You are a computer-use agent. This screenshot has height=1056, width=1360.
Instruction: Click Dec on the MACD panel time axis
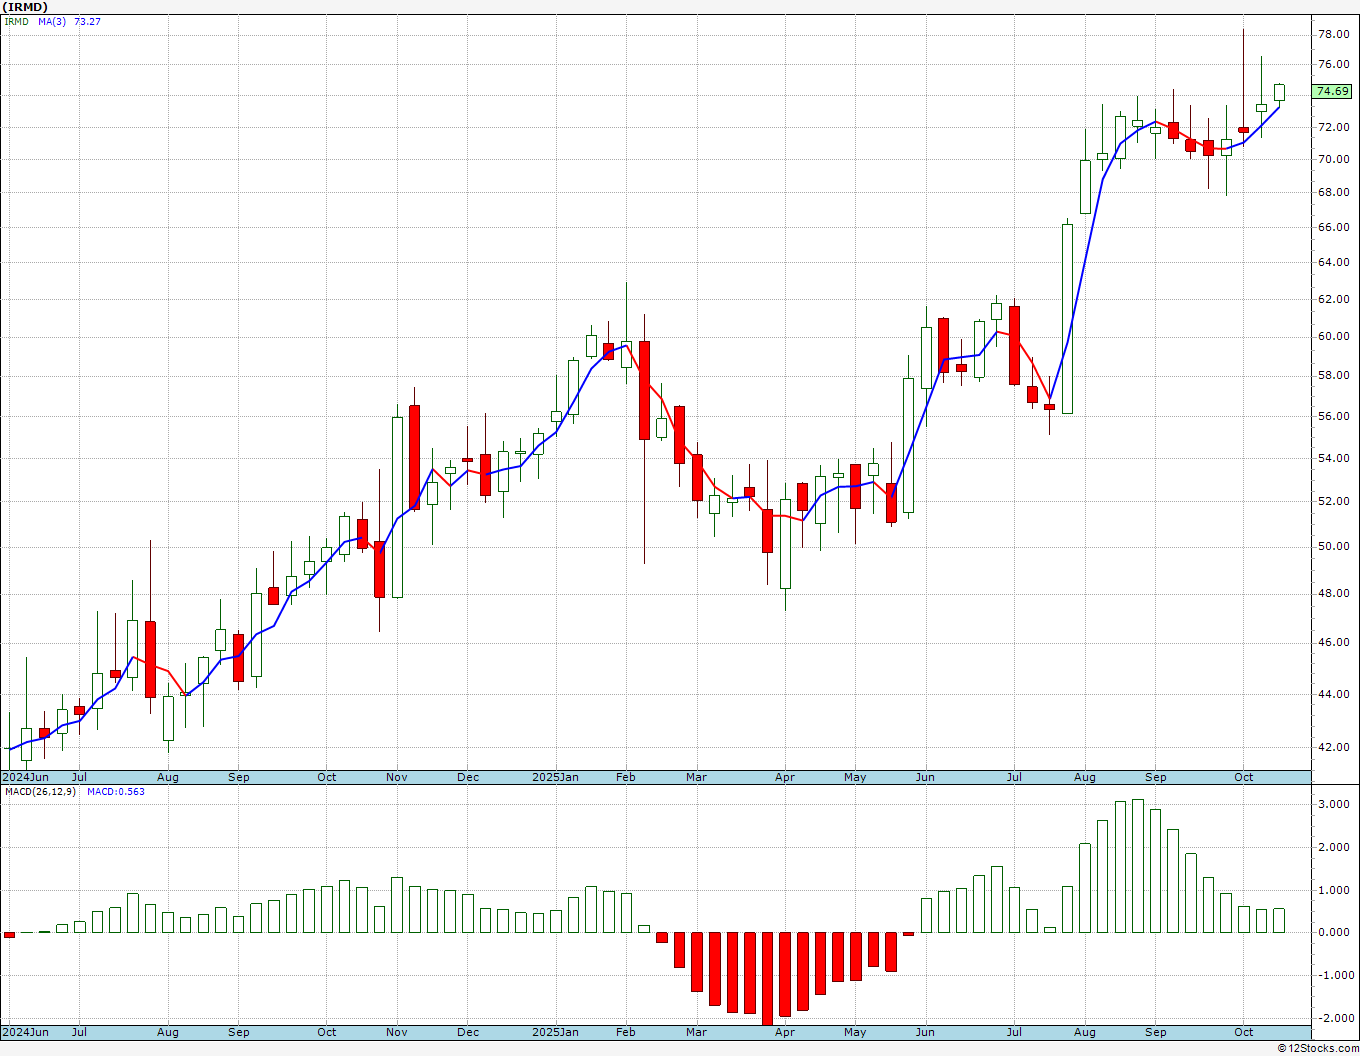(468, 1032)
